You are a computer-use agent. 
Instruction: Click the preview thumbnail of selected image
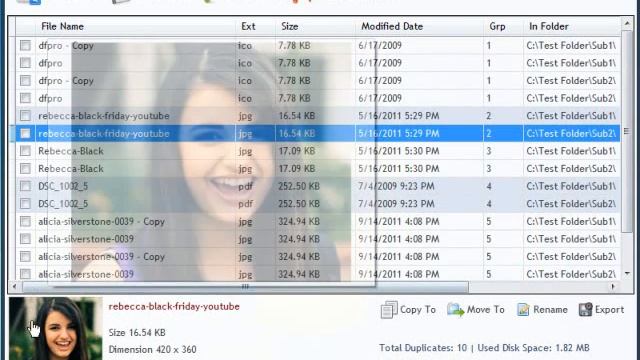(x=56, y=329)
